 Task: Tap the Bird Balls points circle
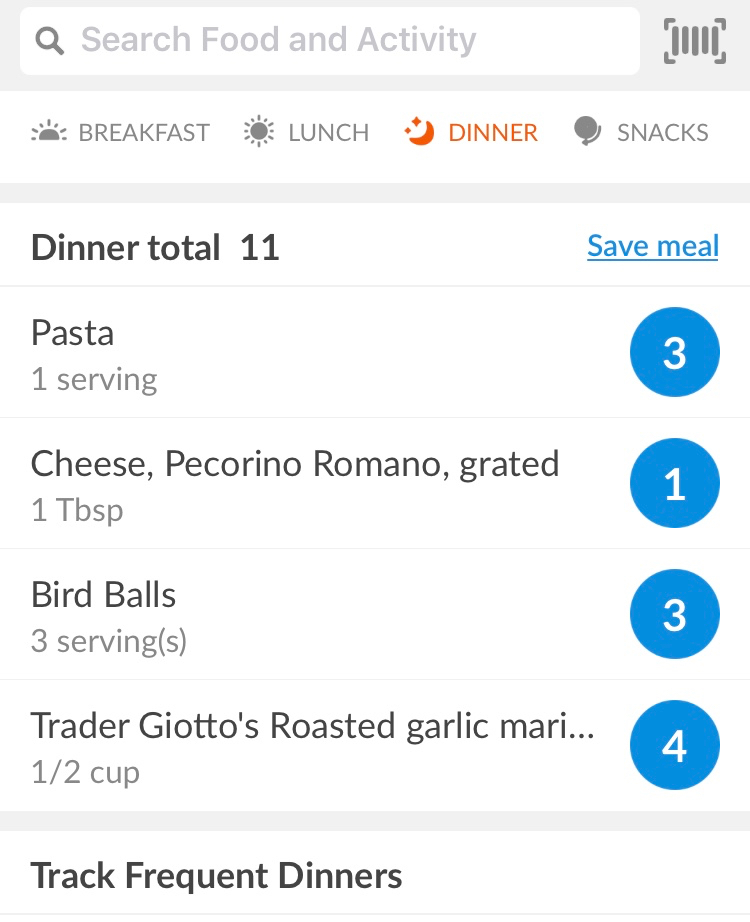(675, 614)
